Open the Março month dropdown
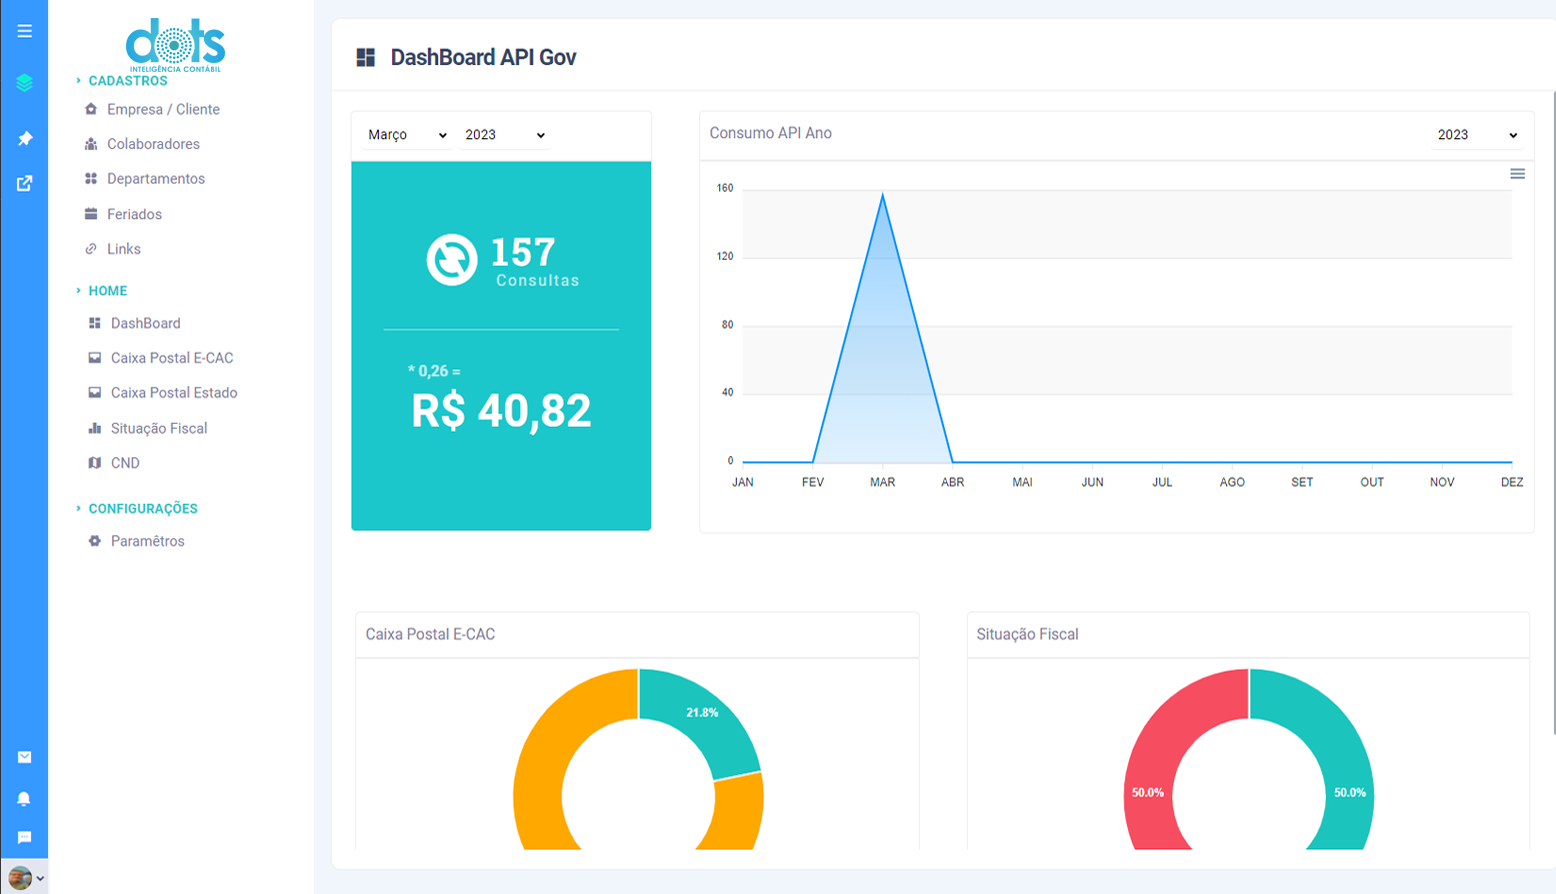Screen dimensions: 1556x894 tap(407, 135)
